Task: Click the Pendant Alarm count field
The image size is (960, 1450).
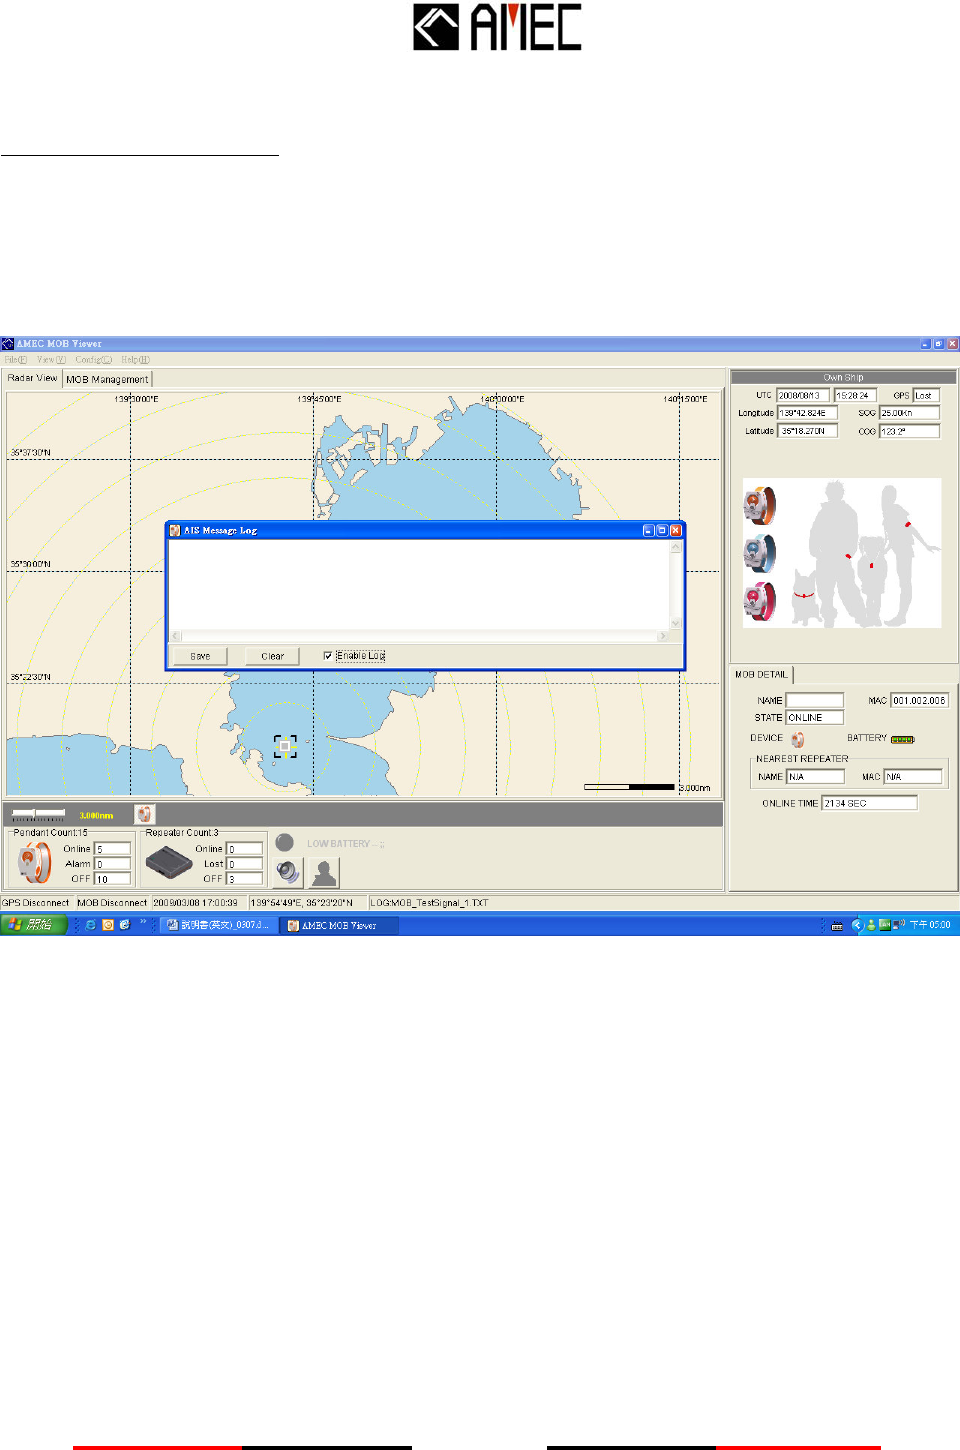Action: [113, 864]
